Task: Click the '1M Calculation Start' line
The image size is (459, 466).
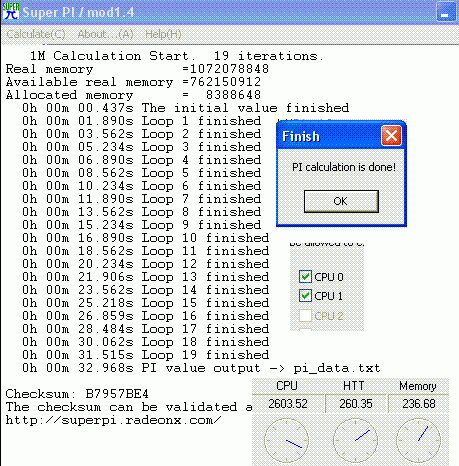Action: click(177, 56)
